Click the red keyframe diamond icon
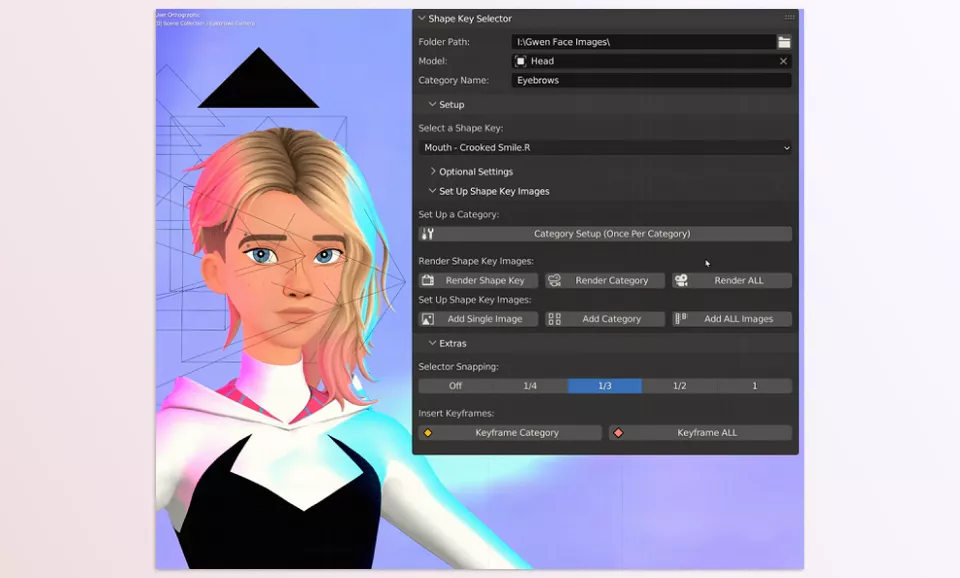Viewport: 960px width, 578px height. (x=618, y=433)
